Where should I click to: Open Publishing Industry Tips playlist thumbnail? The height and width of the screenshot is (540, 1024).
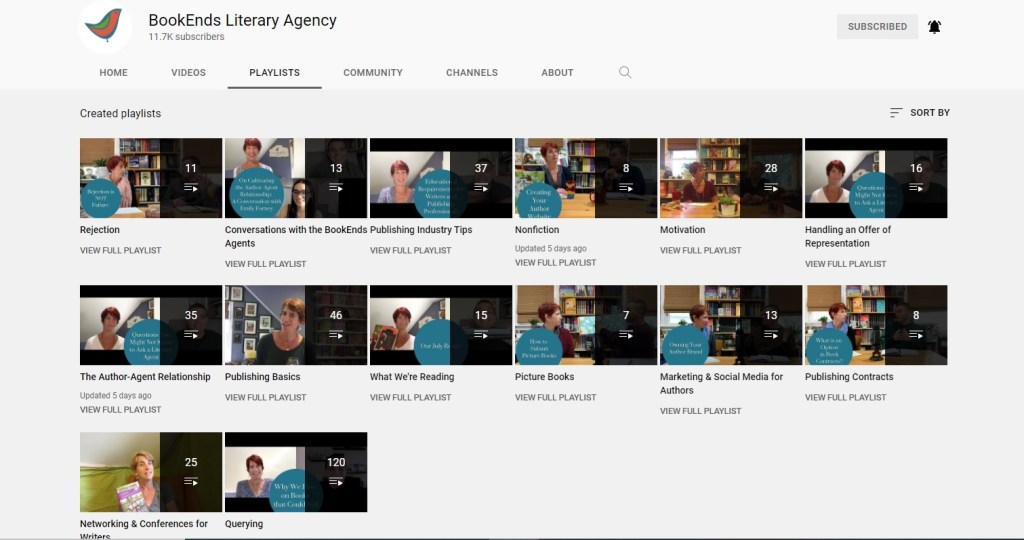click(440, 178)
